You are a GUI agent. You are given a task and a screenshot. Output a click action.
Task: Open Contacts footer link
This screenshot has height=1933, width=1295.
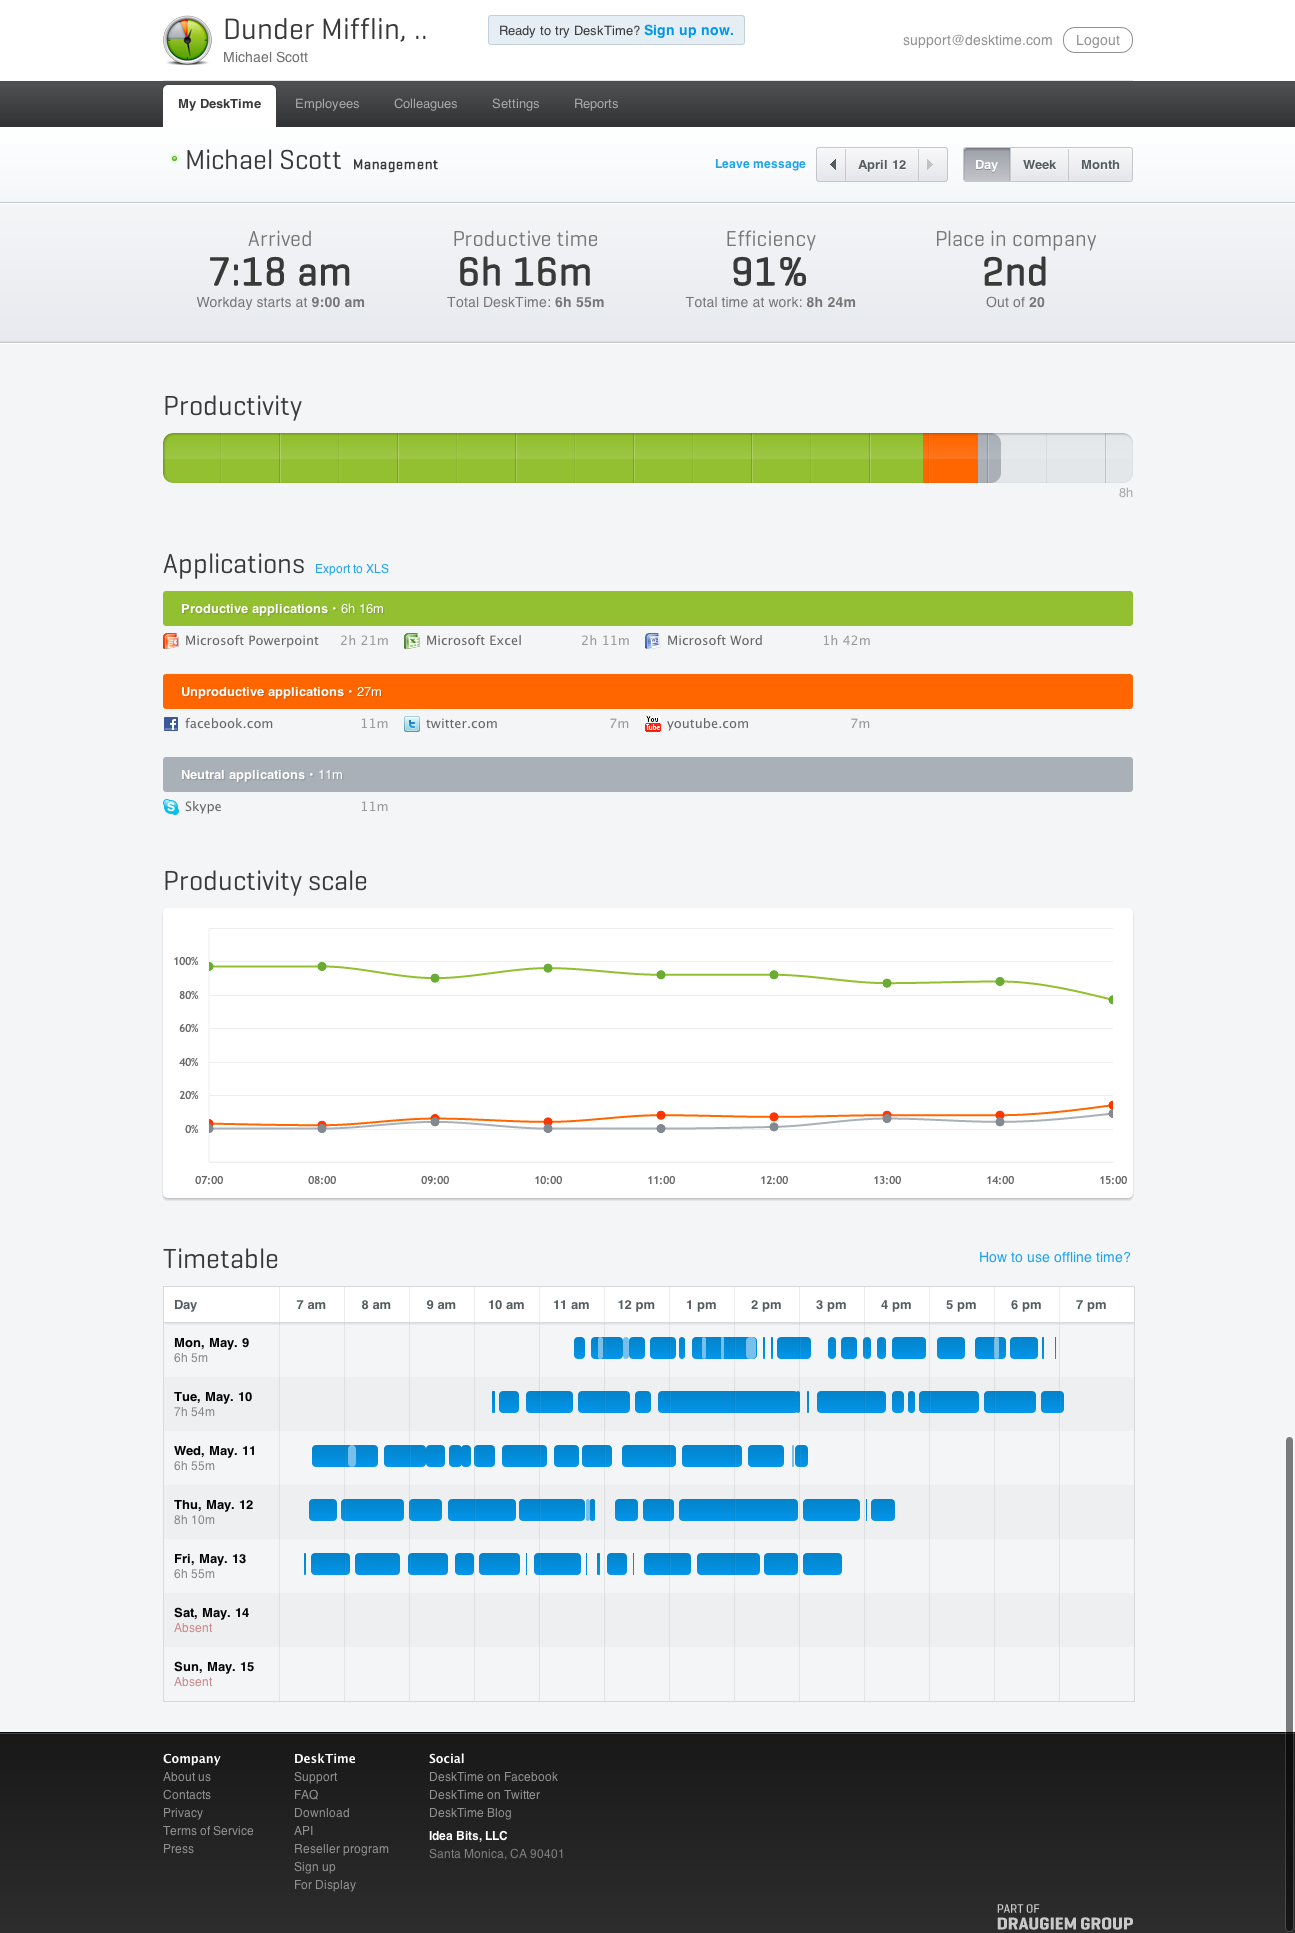pos(187,1795)
